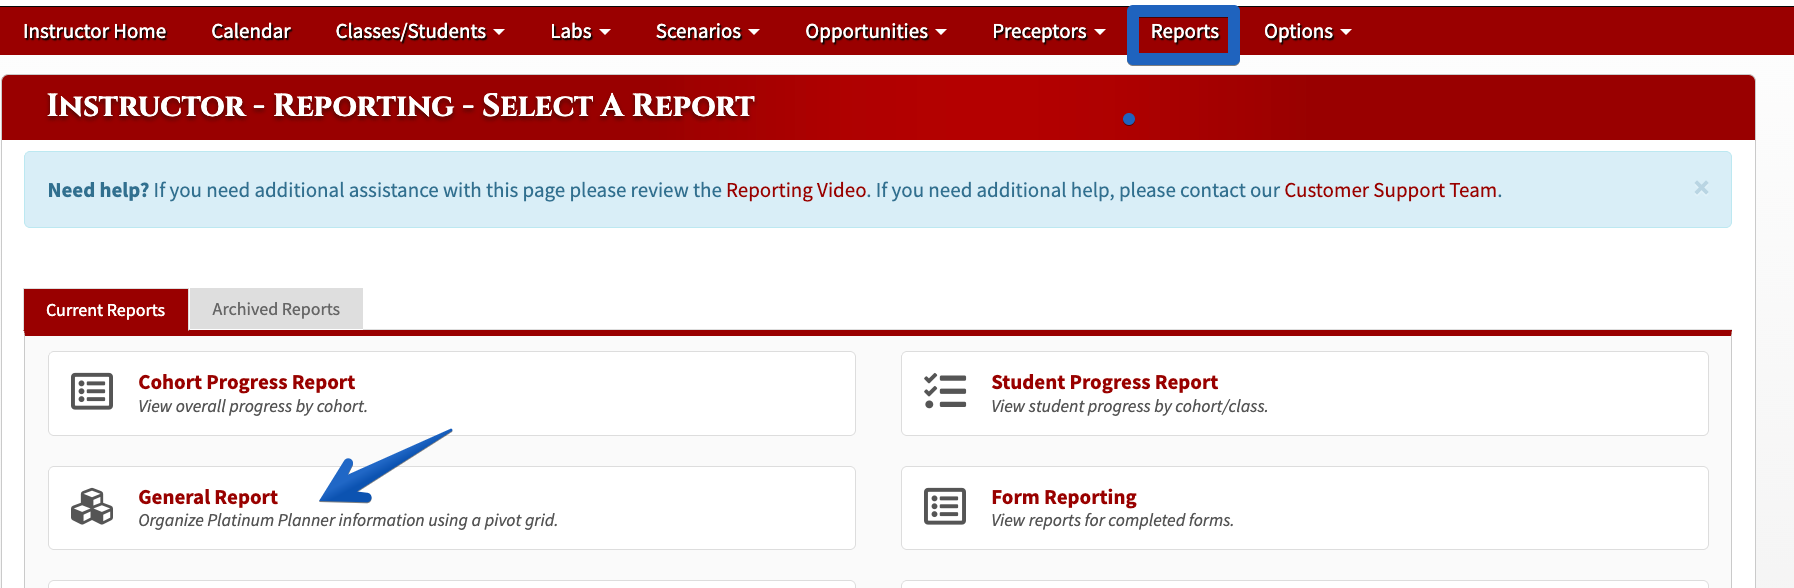Open the General Report link
The image size is (1794, 588).
point(208,497)
